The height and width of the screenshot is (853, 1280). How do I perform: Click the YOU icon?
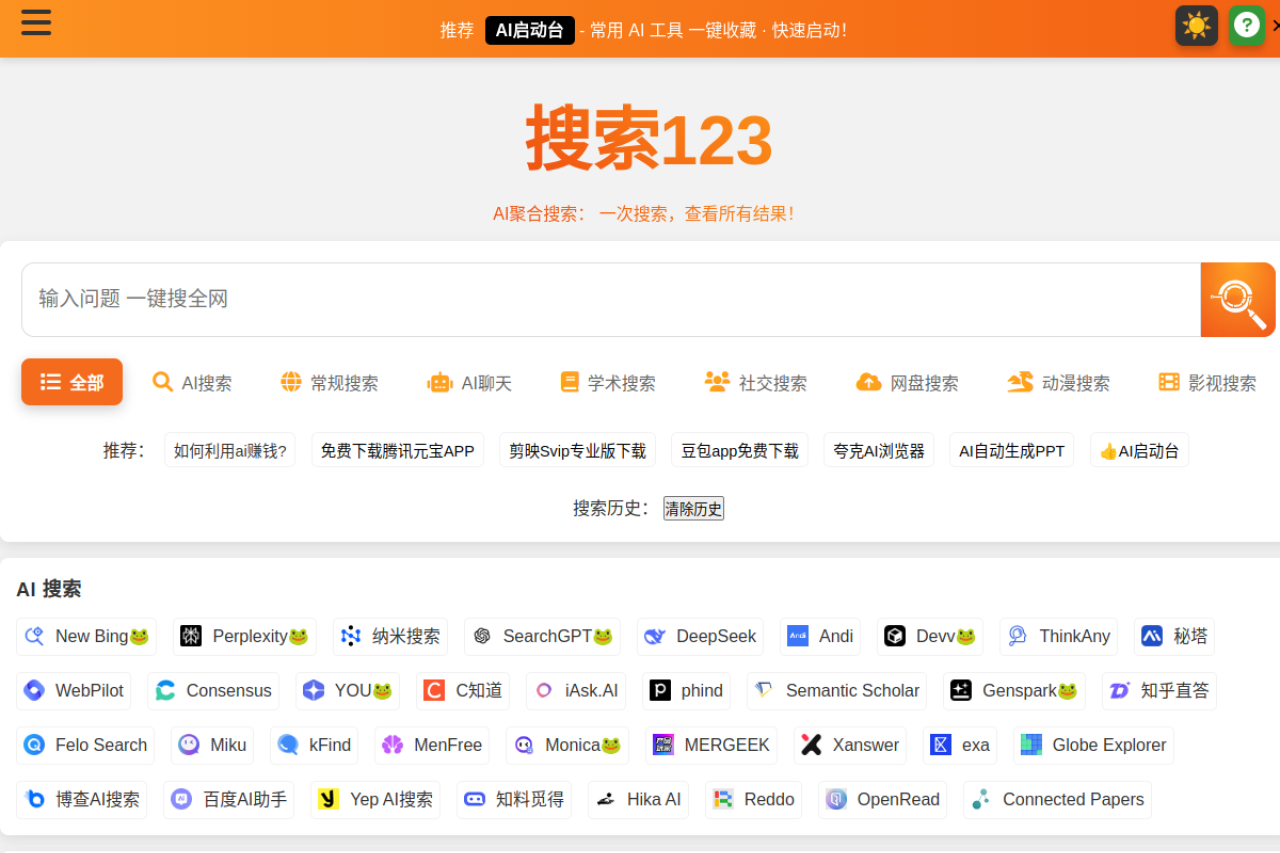[x=314, y=690]
